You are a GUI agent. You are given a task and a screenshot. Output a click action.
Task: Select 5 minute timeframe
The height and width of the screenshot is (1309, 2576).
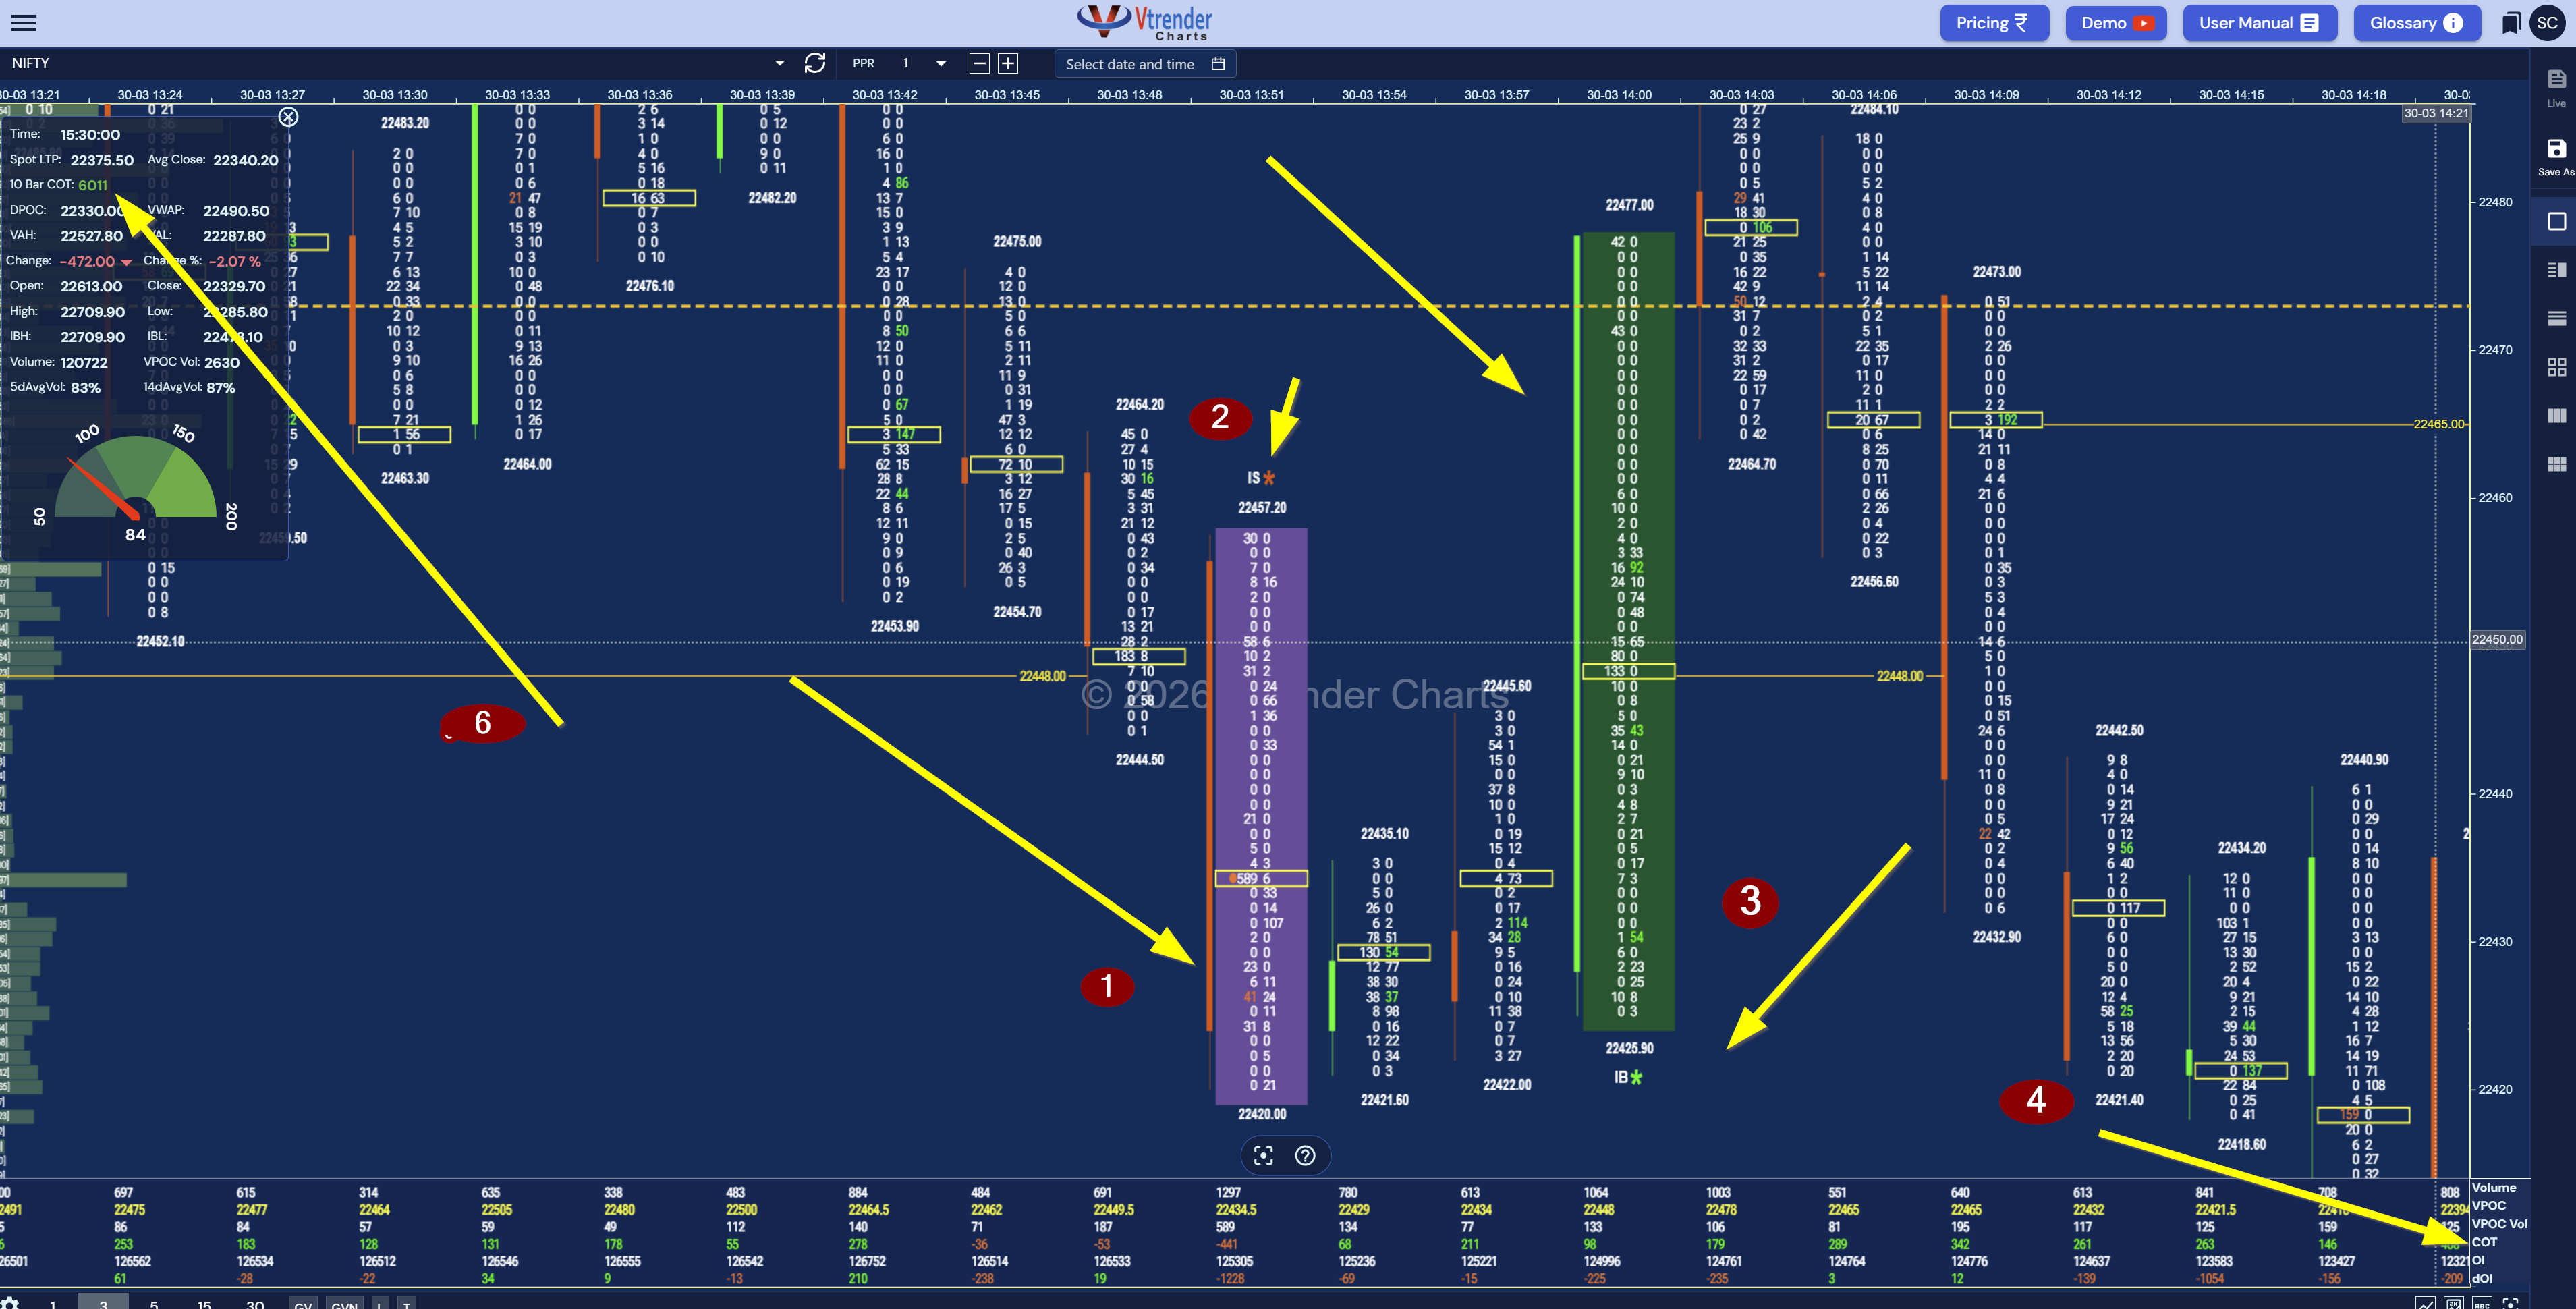click(153, 1303)
